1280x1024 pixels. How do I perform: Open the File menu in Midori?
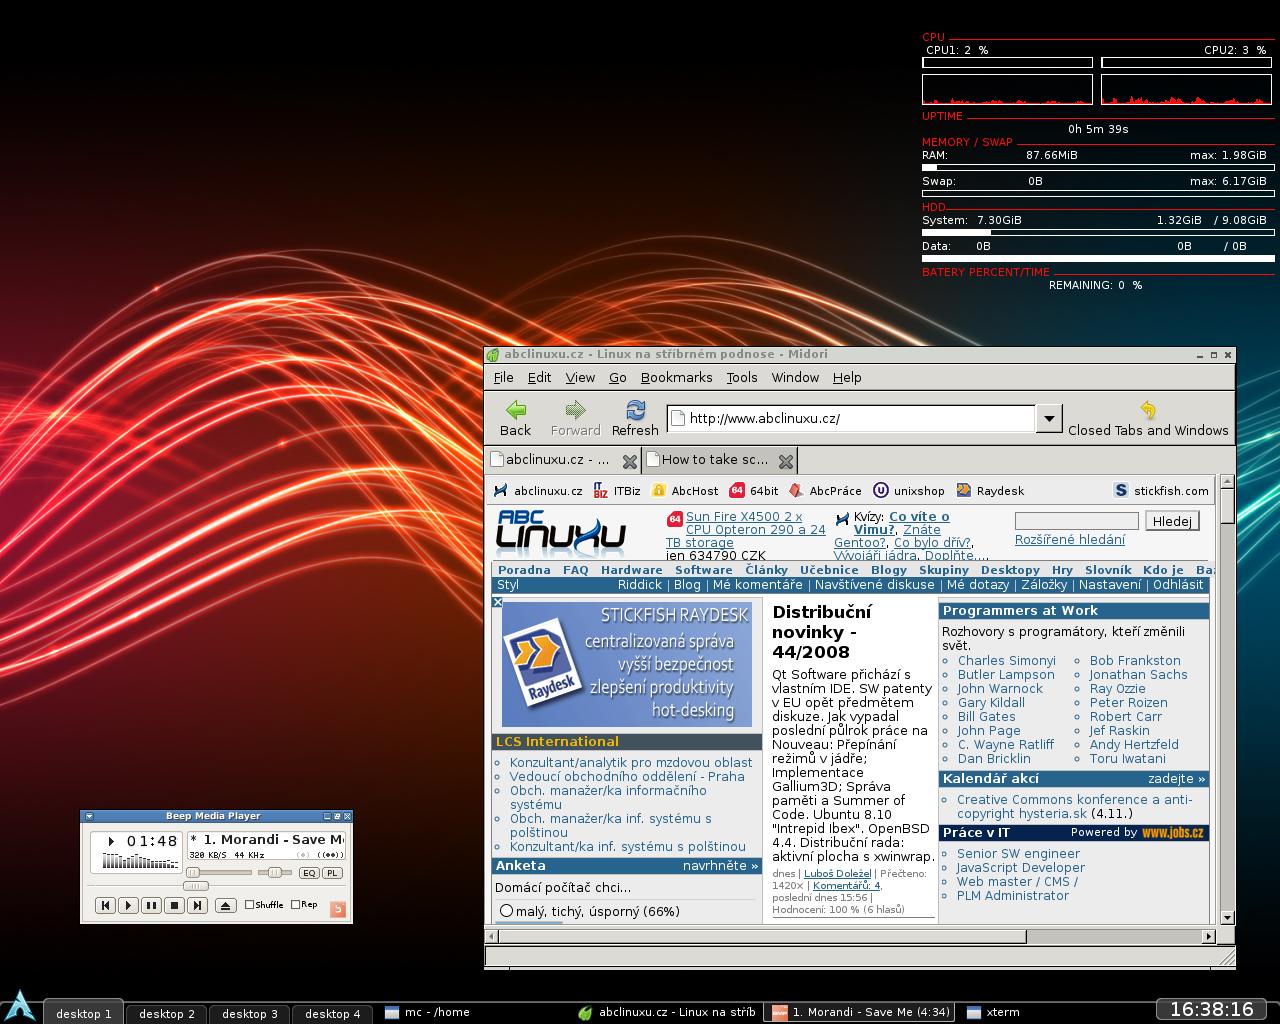[504, 377]
